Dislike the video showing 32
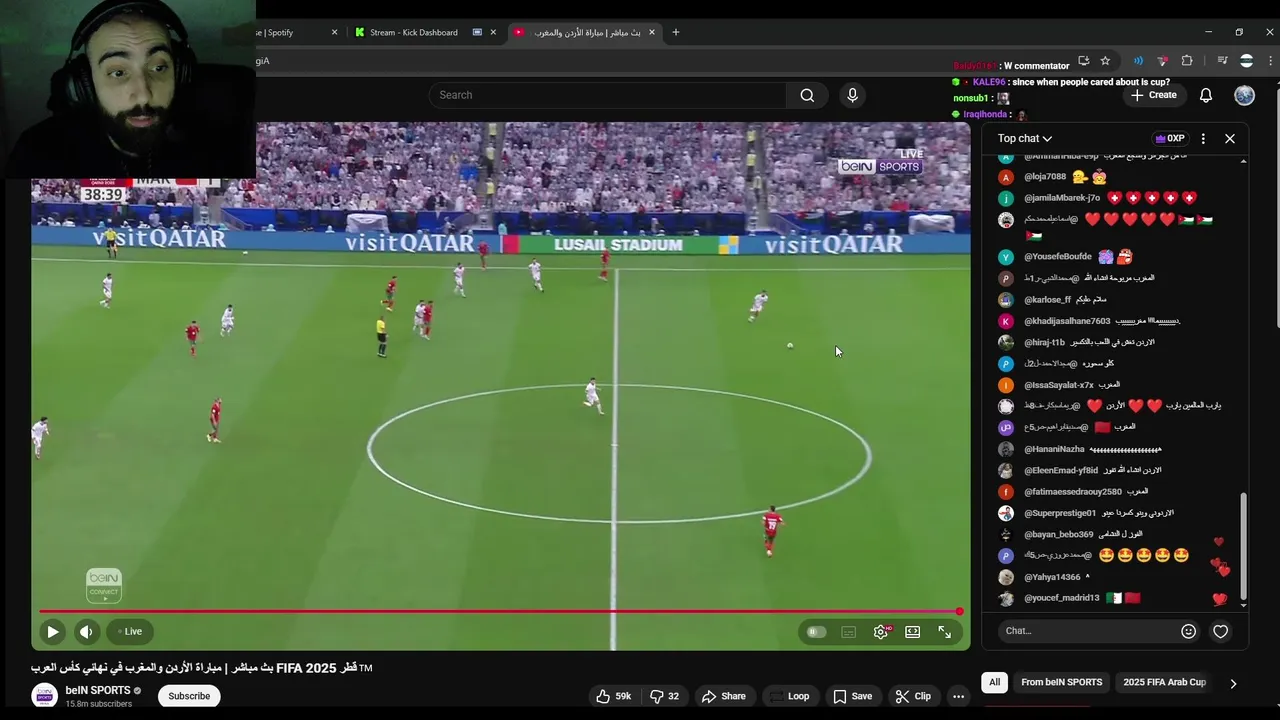This screenshot has height=720, width=1280. pos(665,696)
